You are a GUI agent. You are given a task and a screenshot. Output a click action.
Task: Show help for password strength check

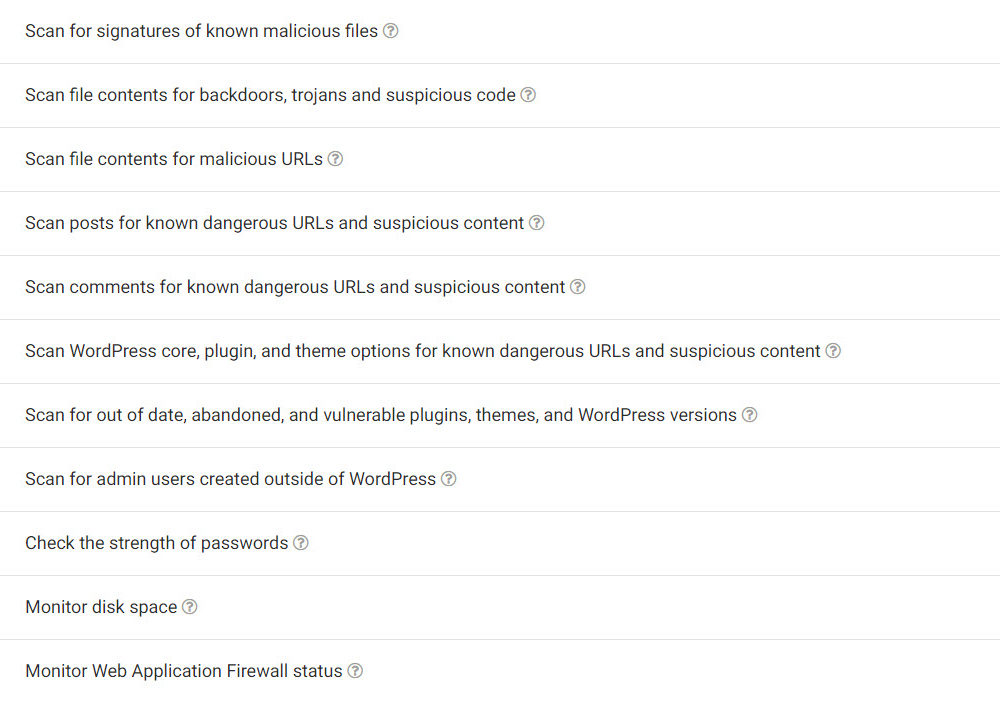[x=301, y=543]
